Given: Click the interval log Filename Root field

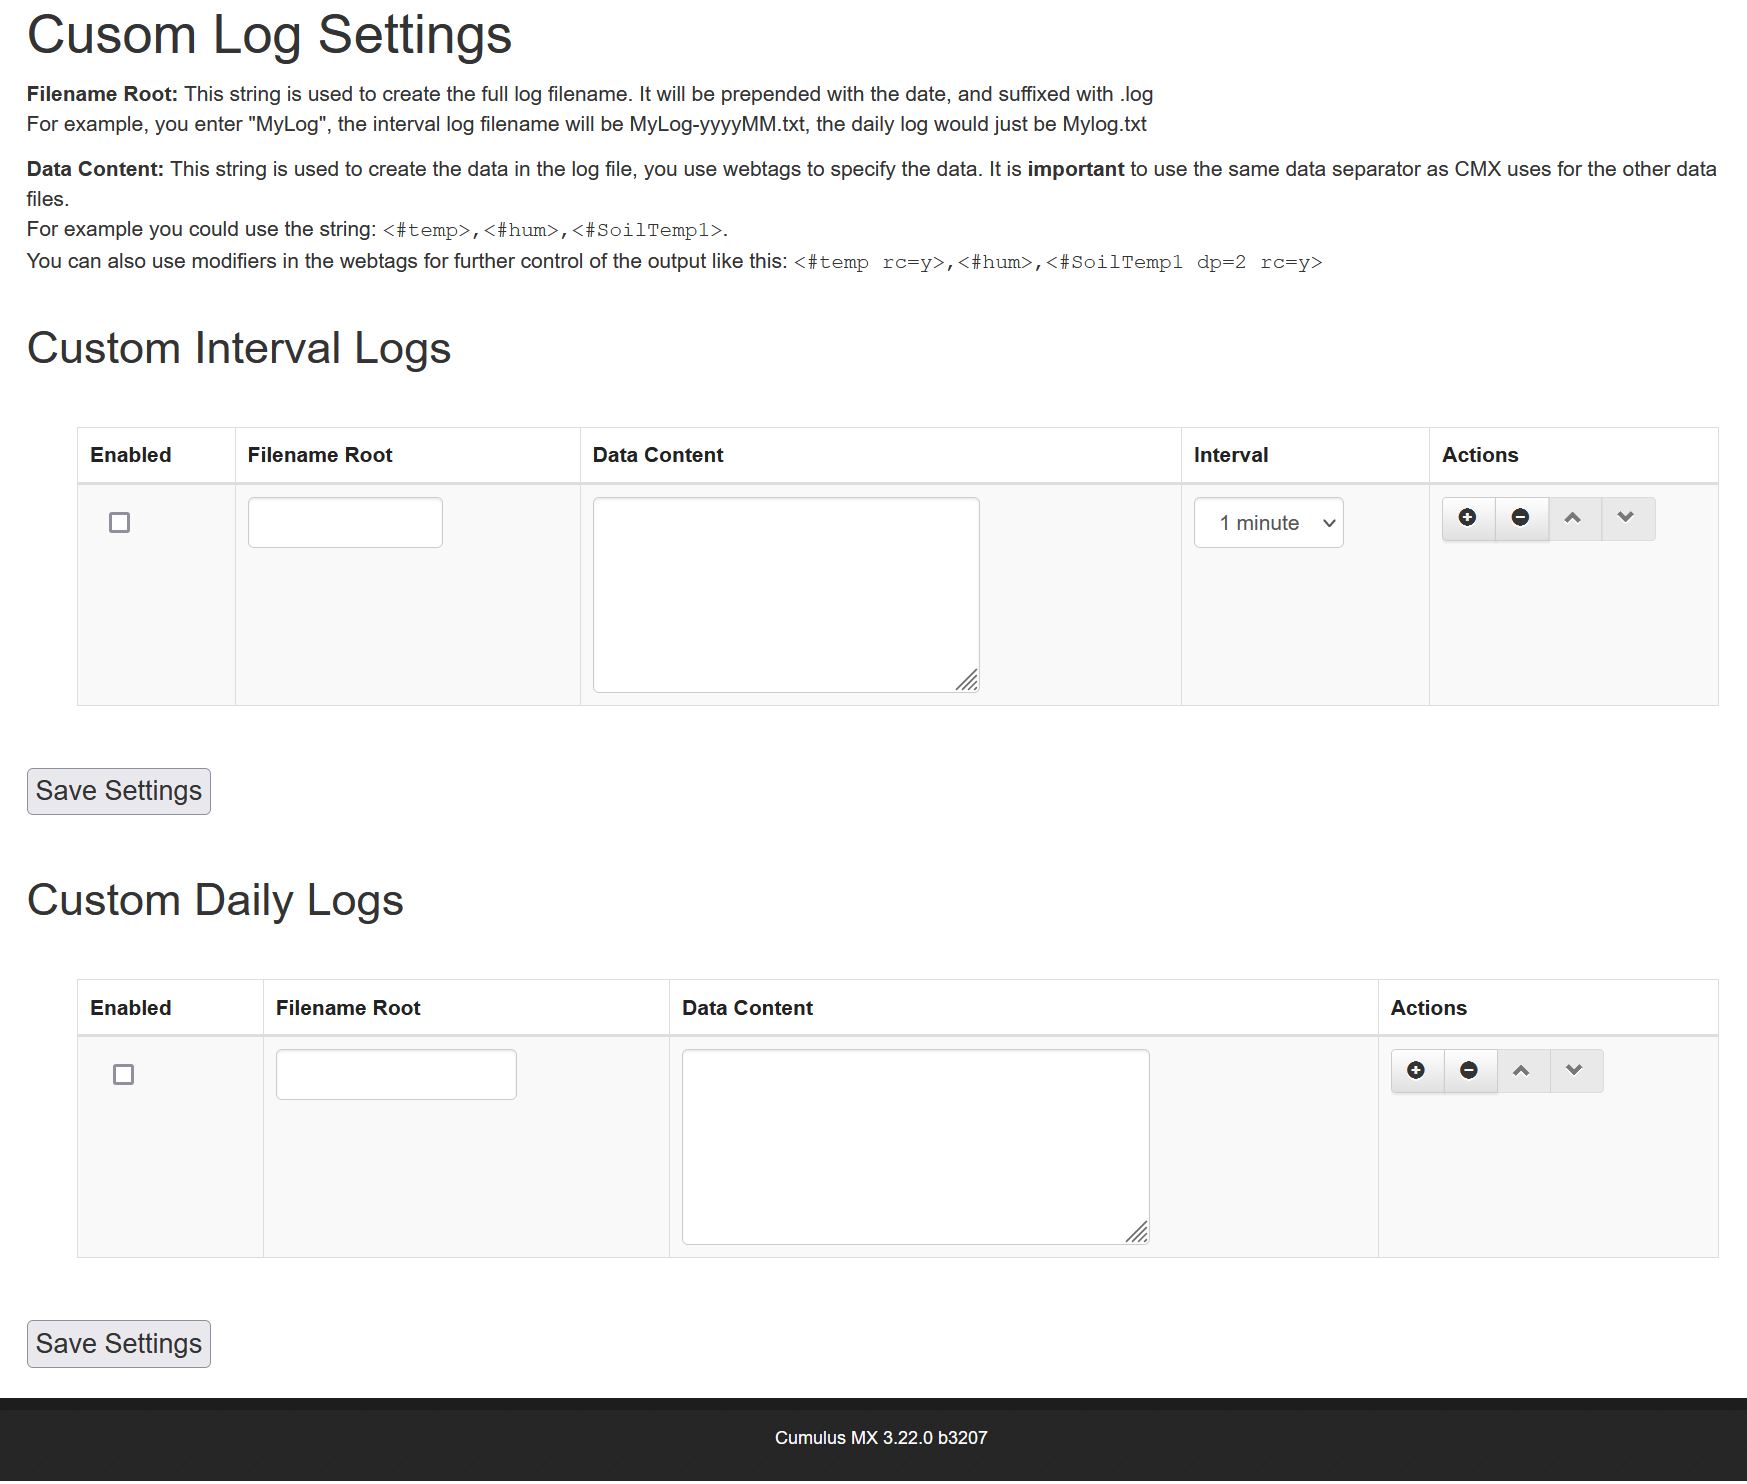Looking at the screenshot, I should (x=345, y=523).
